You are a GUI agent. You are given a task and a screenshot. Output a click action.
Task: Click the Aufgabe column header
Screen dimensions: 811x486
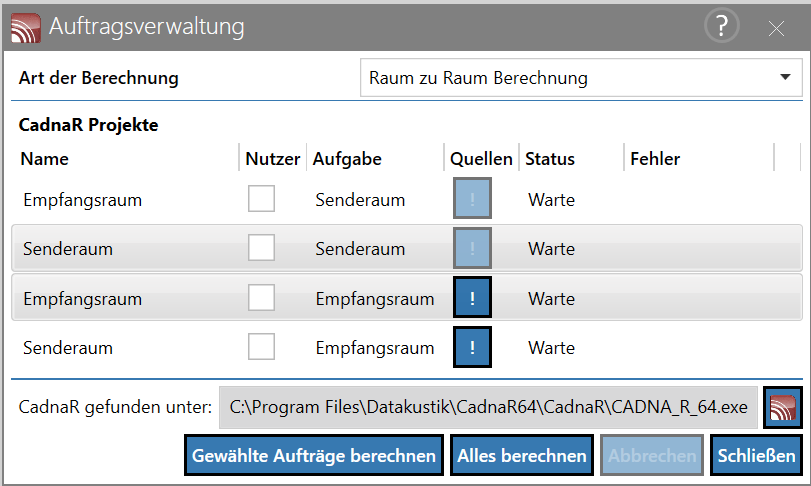347,159
